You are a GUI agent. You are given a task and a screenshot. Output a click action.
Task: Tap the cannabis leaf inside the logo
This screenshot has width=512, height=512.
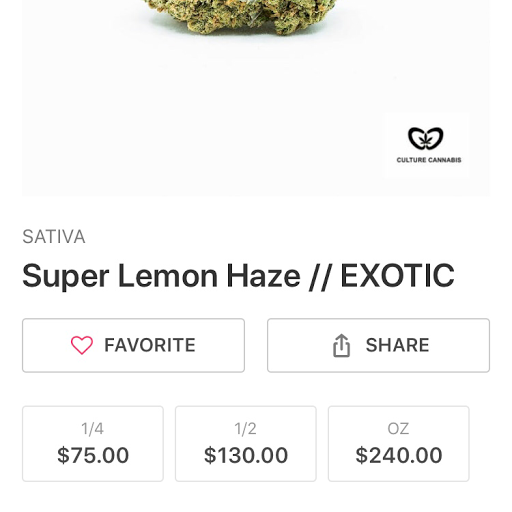click(x=425, y=140)
